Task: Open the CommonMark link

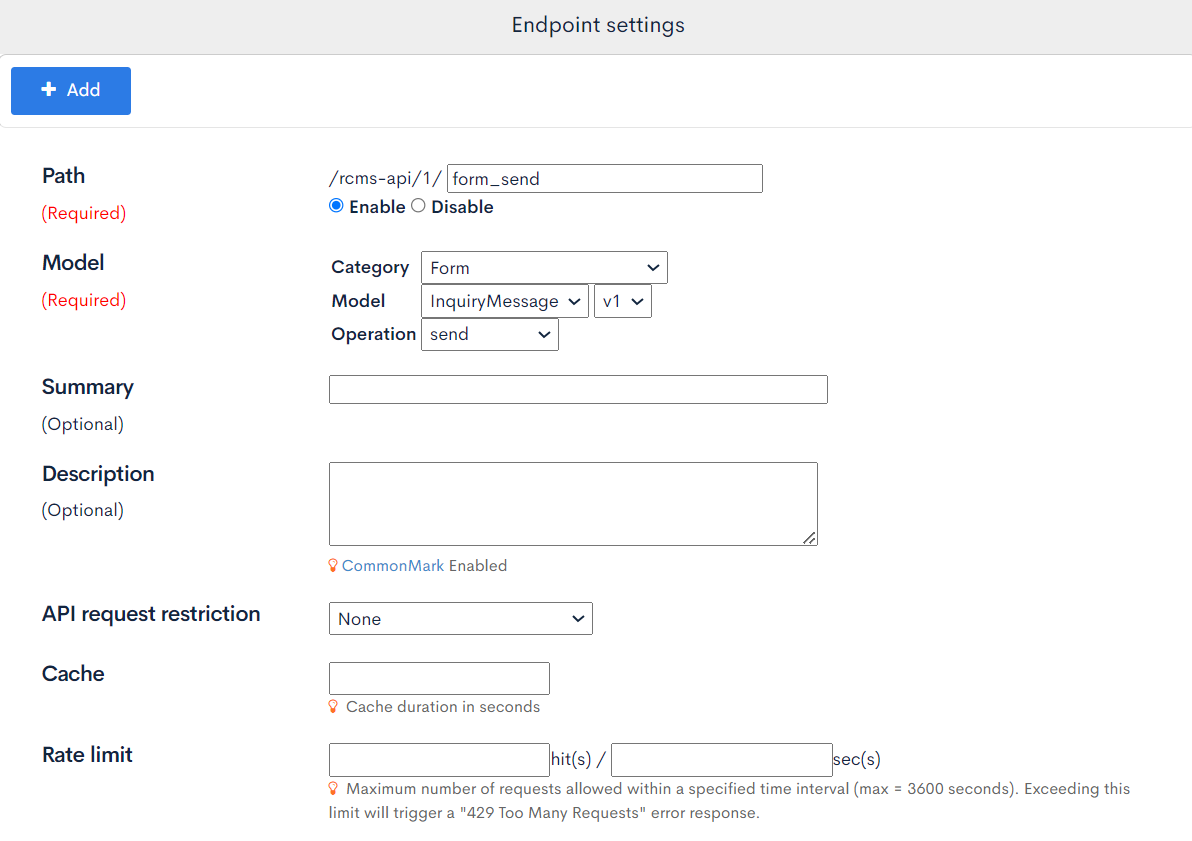Action: [393, 565]
